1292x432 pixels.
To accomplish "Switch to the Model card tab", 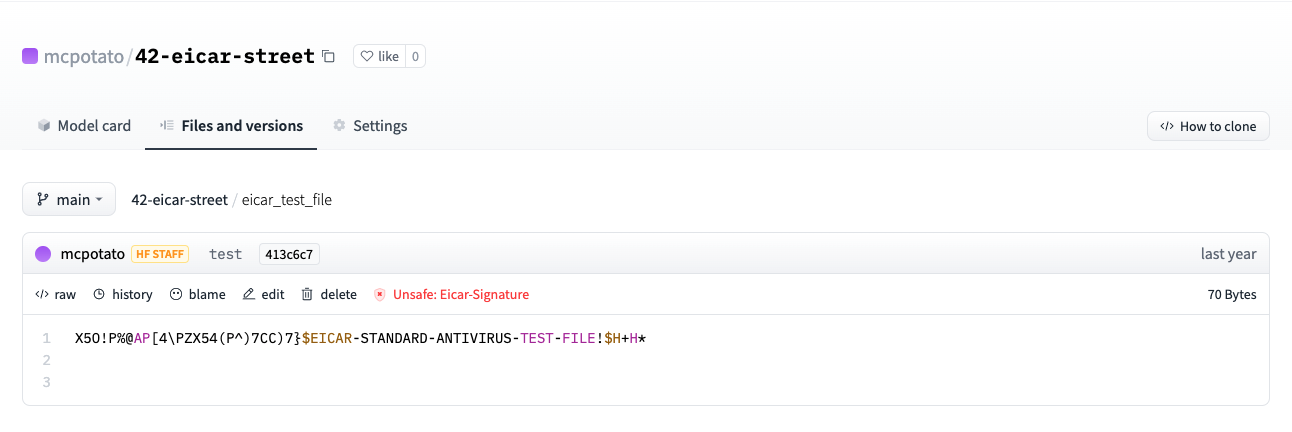I will tap(84, 126).
